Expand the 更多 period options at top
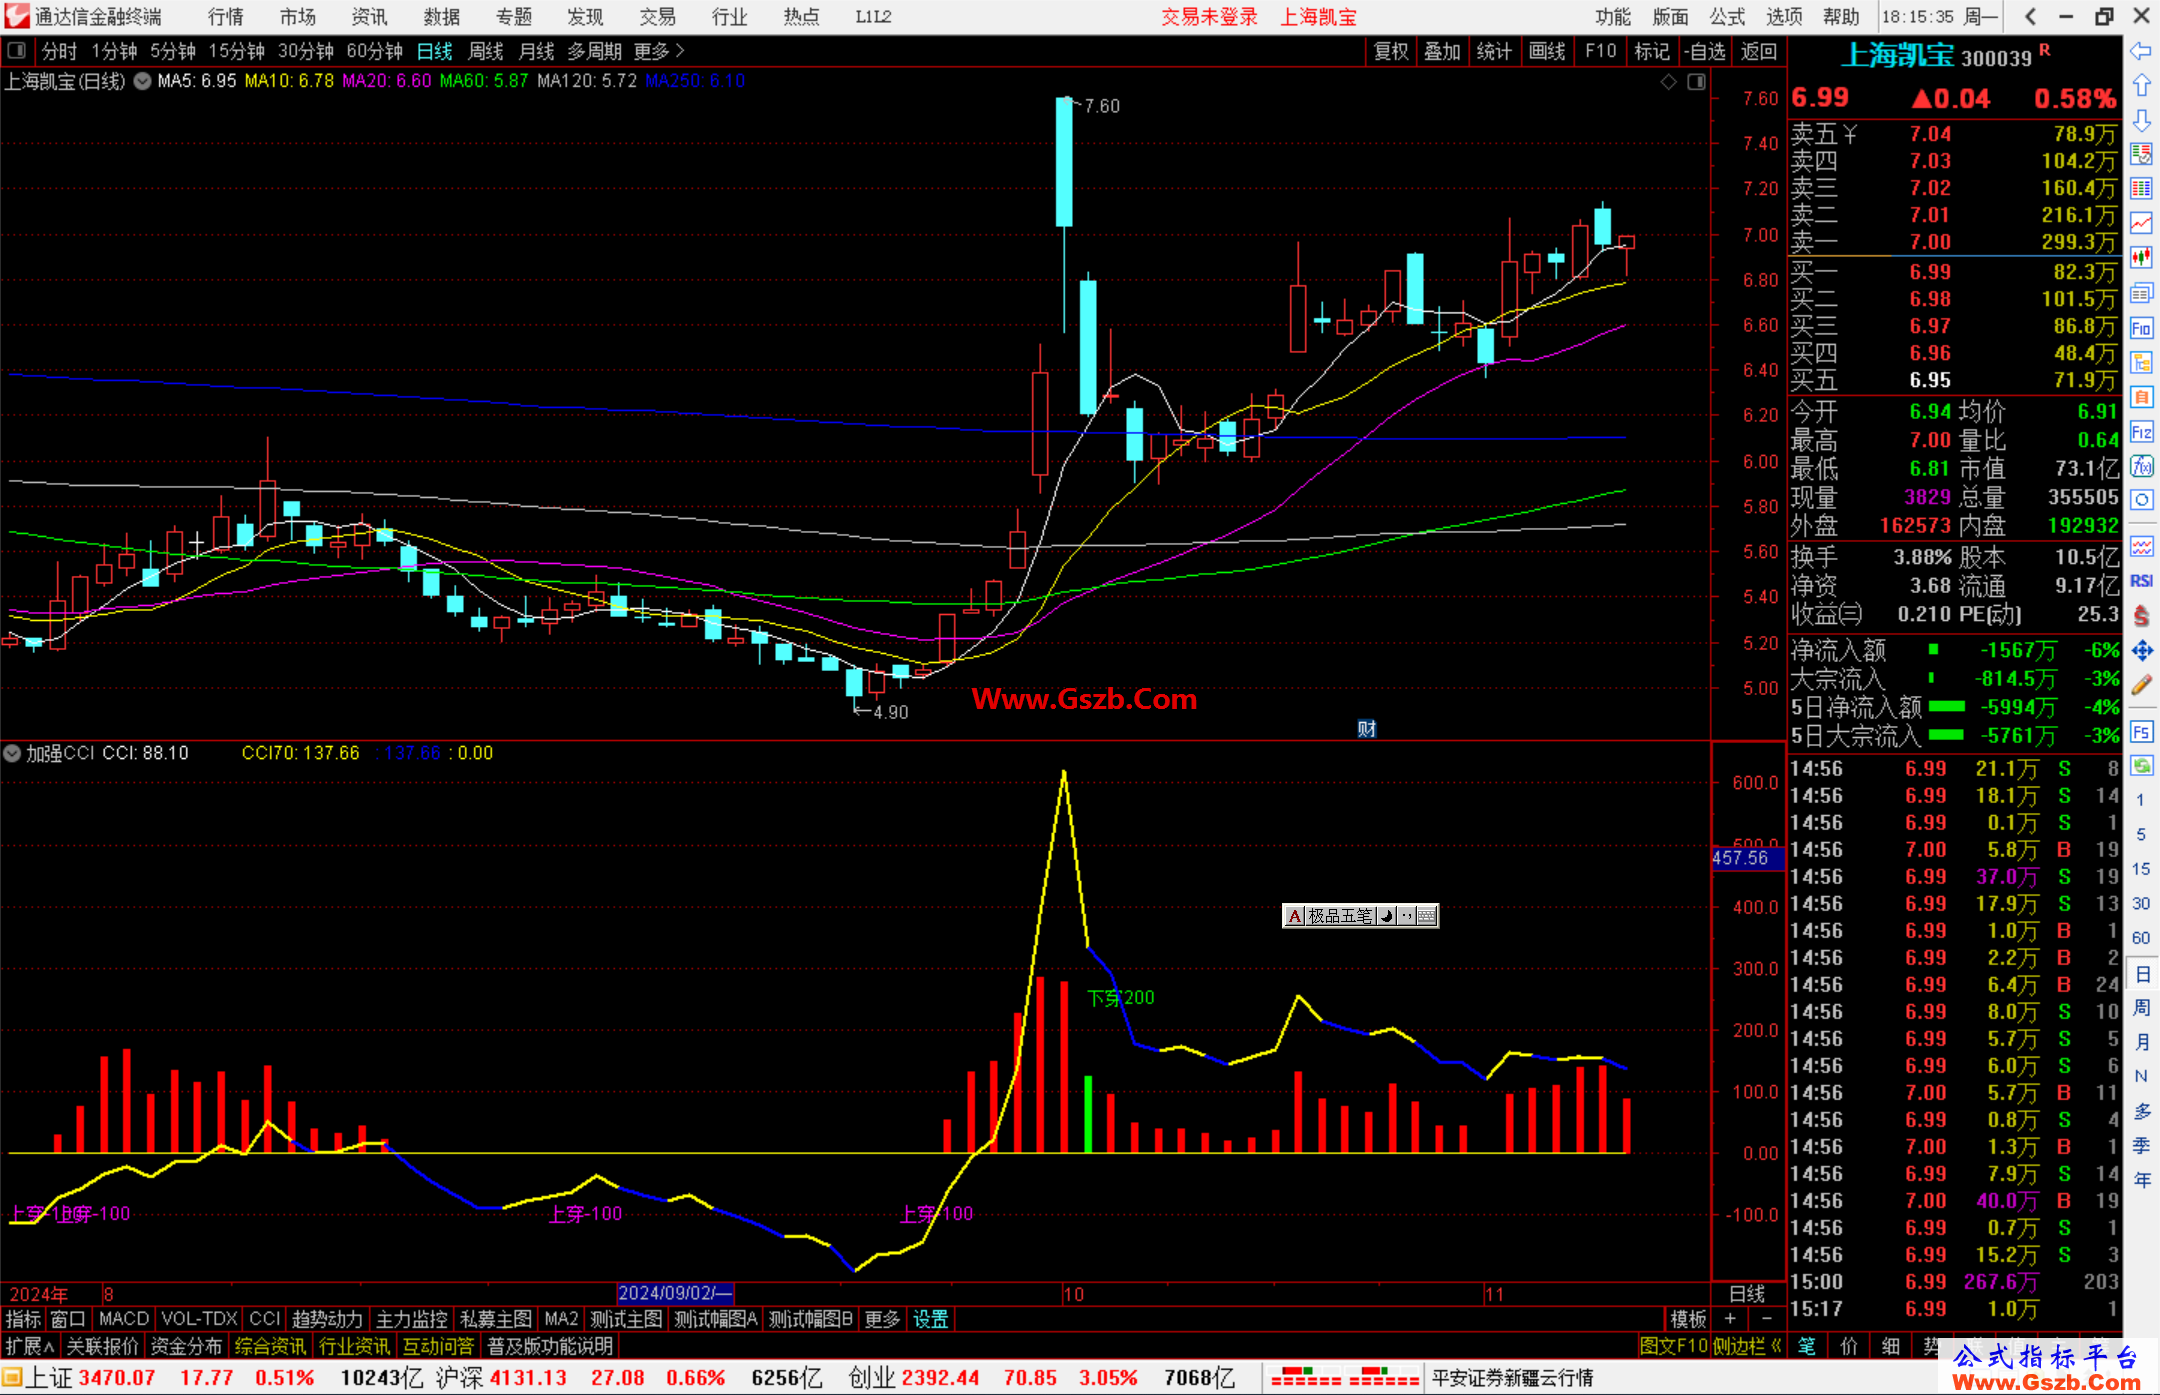The image size is (2160, 1395). pyautogui.click(x=659, y=51)
